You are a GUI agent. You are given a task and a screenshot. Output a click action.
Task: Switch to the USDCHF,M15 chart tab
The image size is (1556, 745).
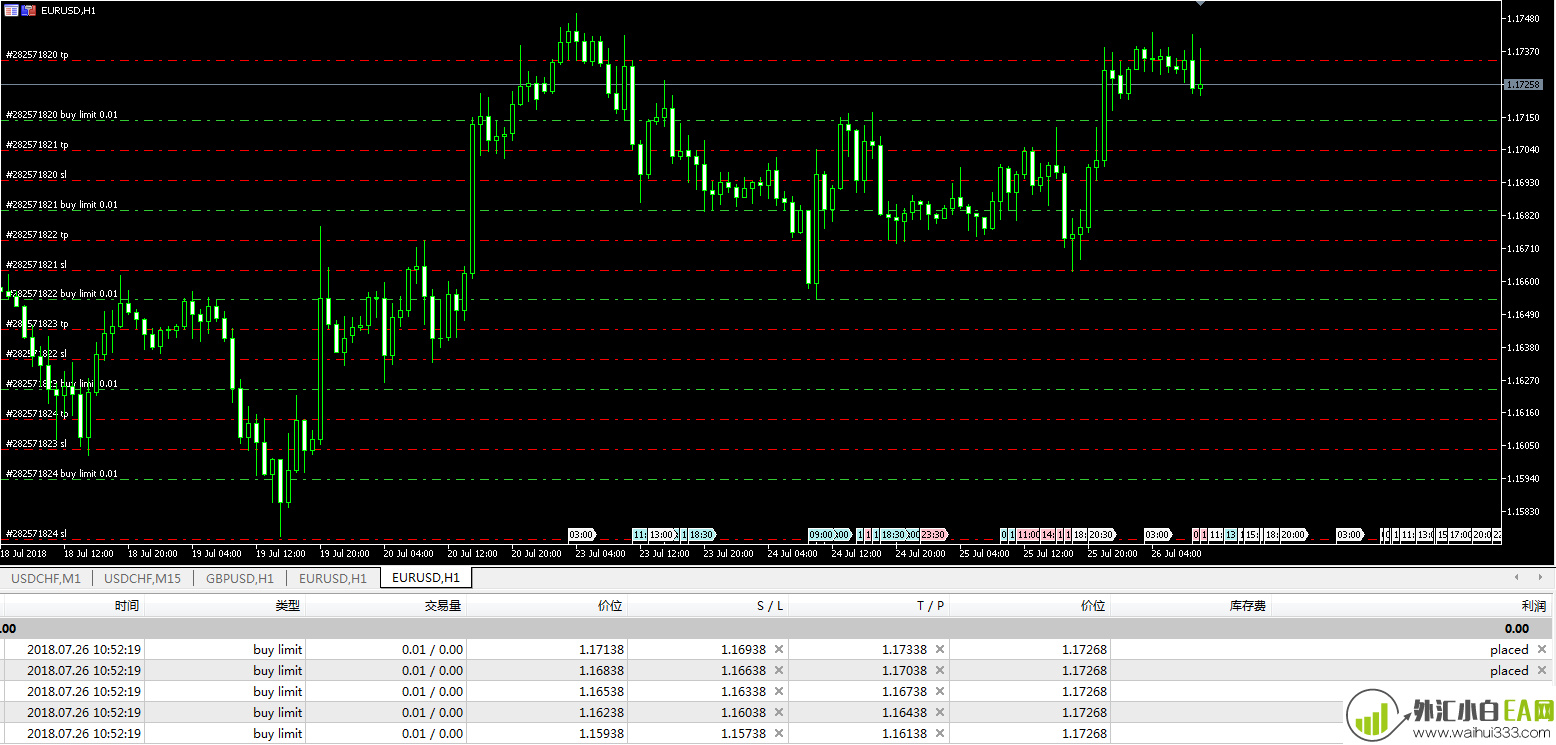point(142,578)
